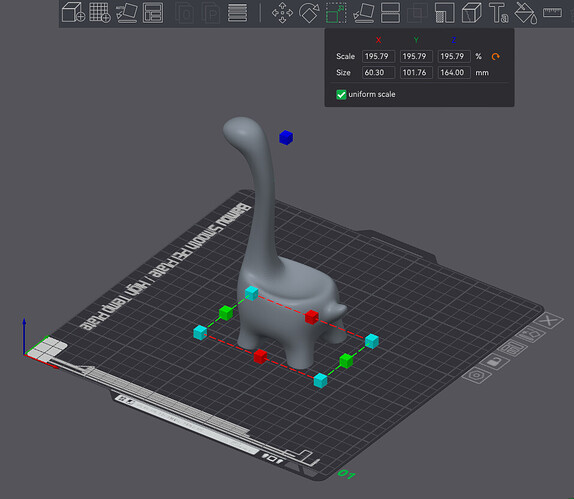Screen dimensions: 574x499
Task: Open the Variable layer height tool
Action: pyautogui.click(x=237, y=12)
